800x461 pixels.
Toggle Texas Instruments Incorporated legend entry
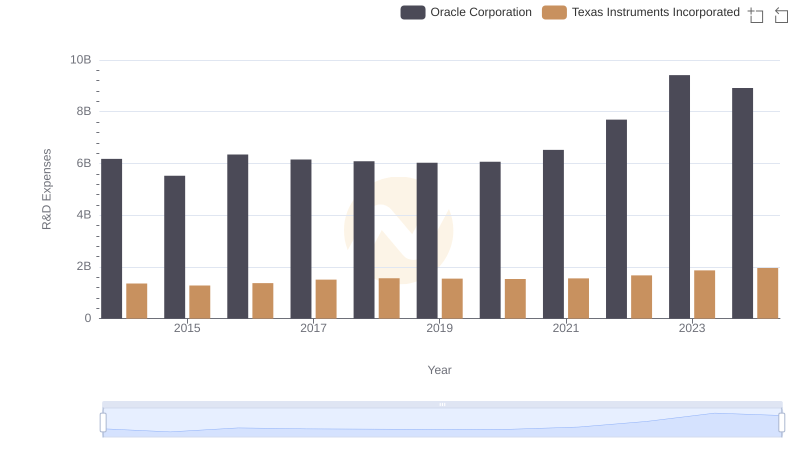[641, 12]
